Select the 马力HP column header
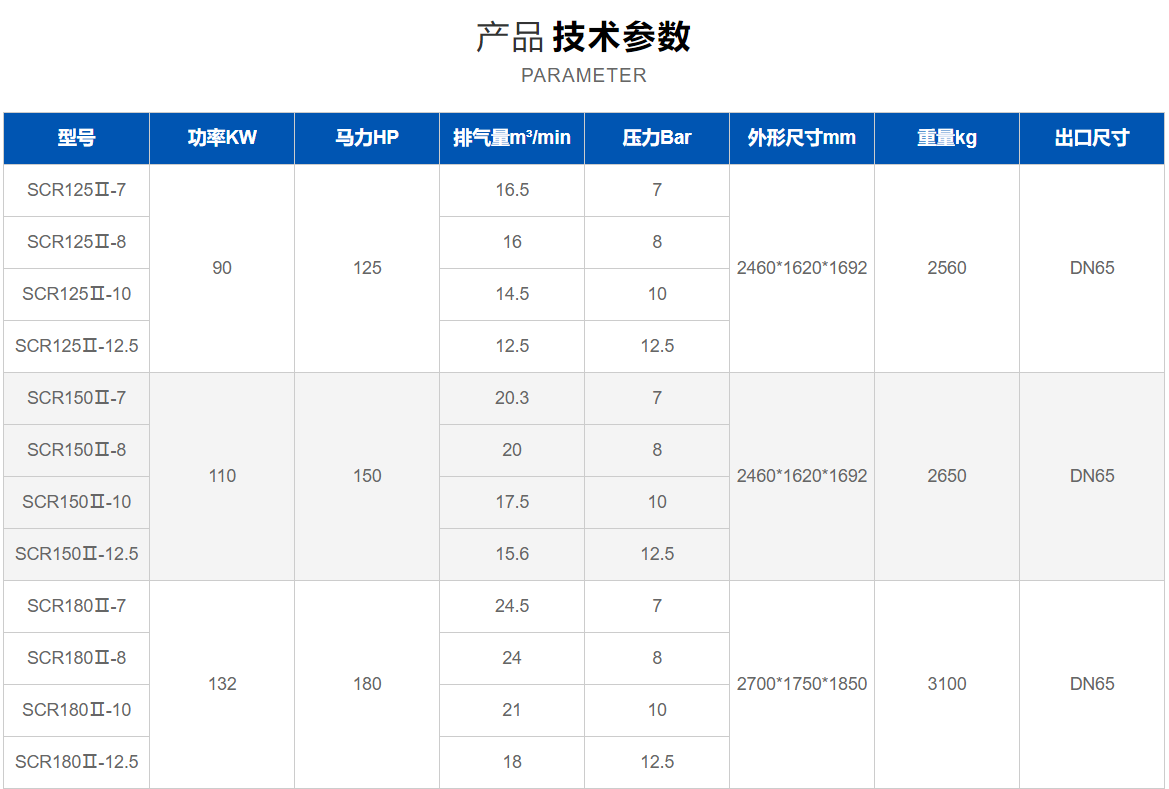Image resolution: width=1169 pixels, height=789 pixels. 367,138
